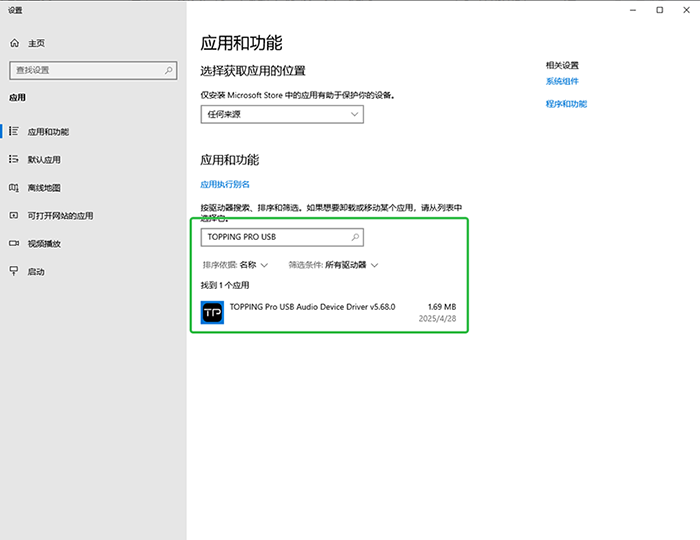Click 主页 home label
700x540 pixels.
tap(36, 43)
